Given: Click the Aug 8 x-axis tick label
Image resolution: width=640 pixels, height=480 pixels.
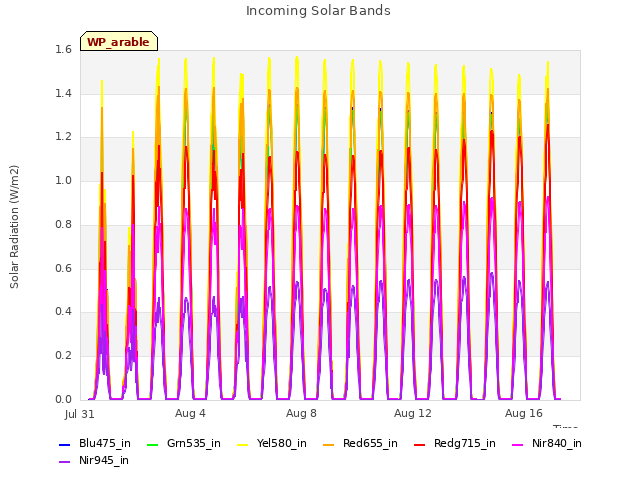Looking at the screenshot, I should pos(301,413).
